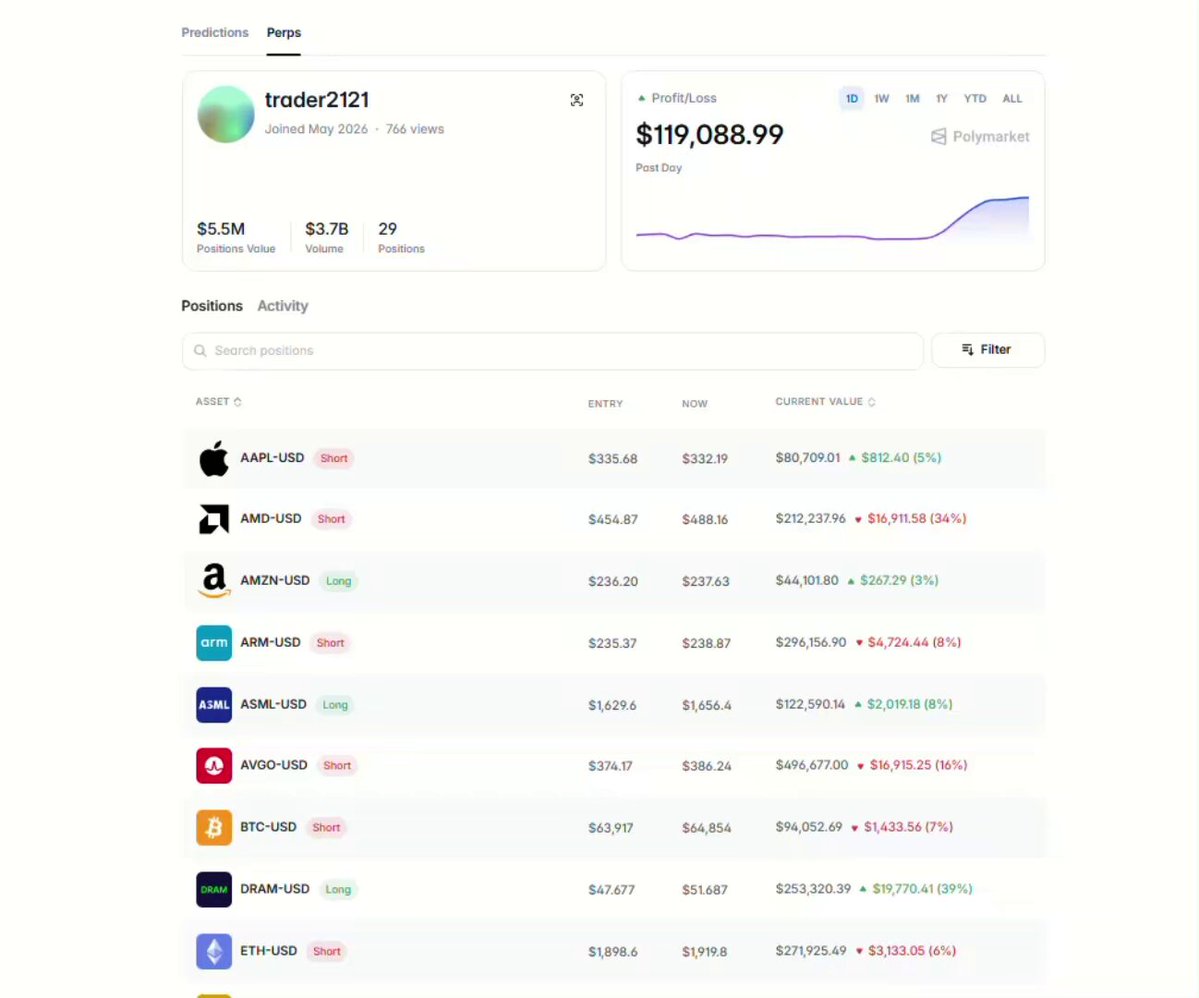Screen dimensions: 1199x998
Task: Sort by Current Value column
Action: pos(825,401)
